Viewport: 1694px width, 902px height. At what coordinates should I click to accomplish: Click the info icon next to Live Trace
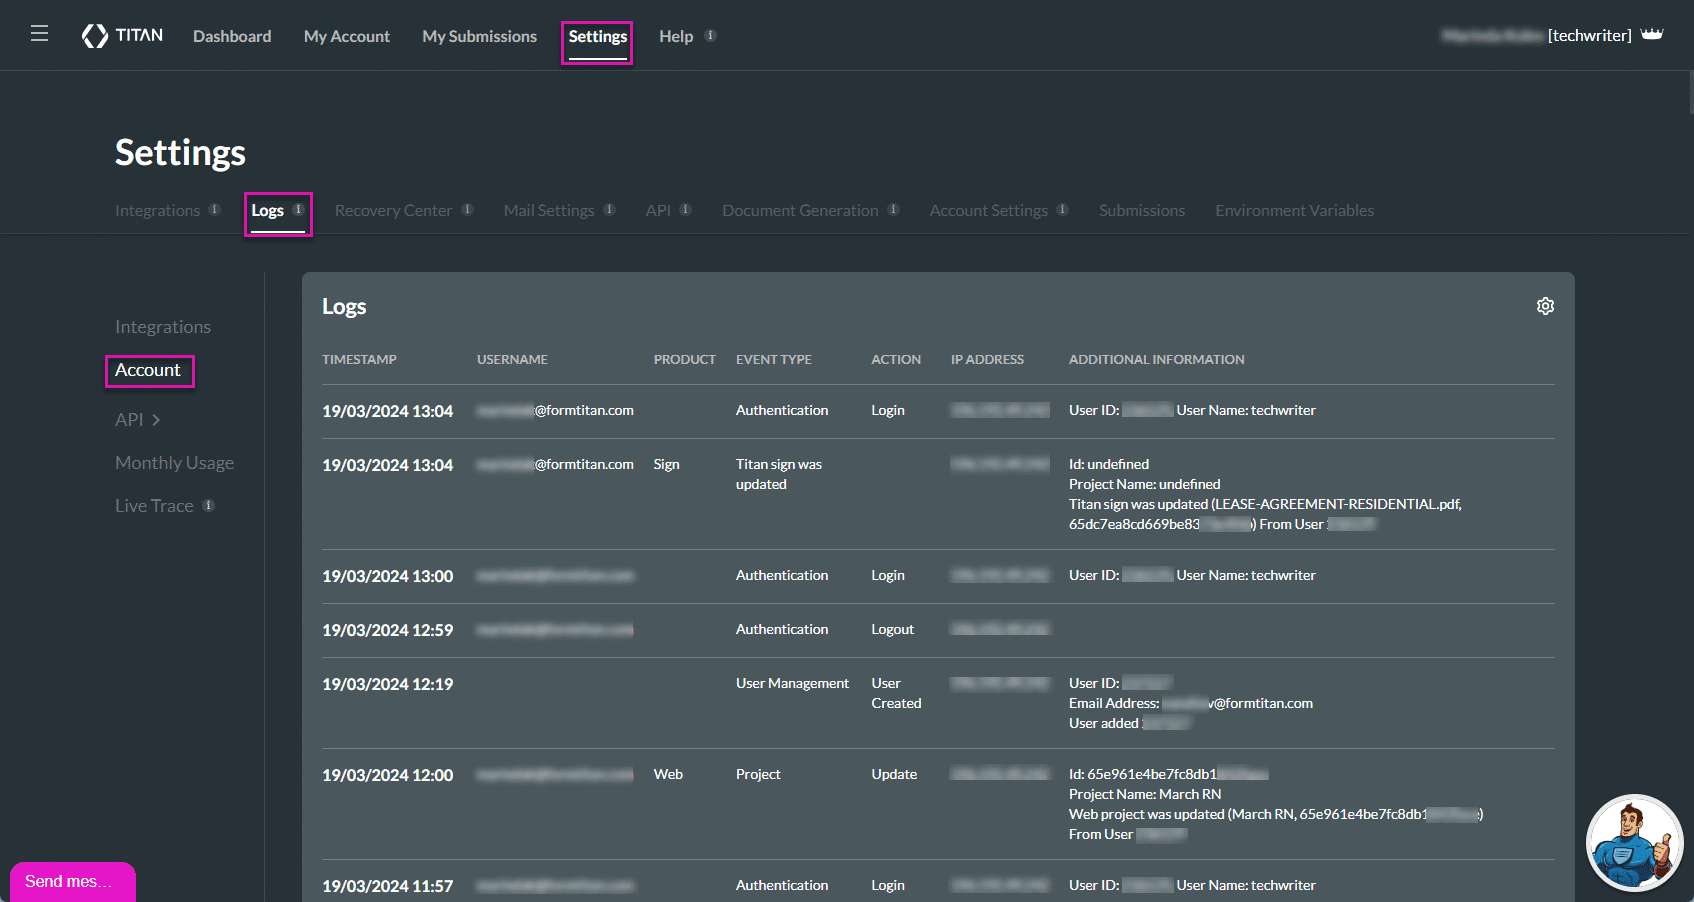(208, 505)
